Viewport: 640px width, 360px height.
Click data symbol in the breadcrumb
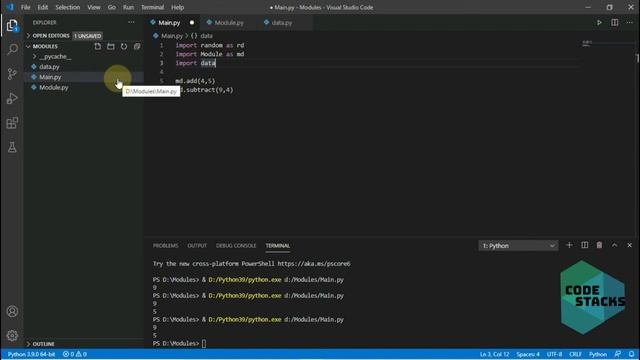(x=206, y=36)
